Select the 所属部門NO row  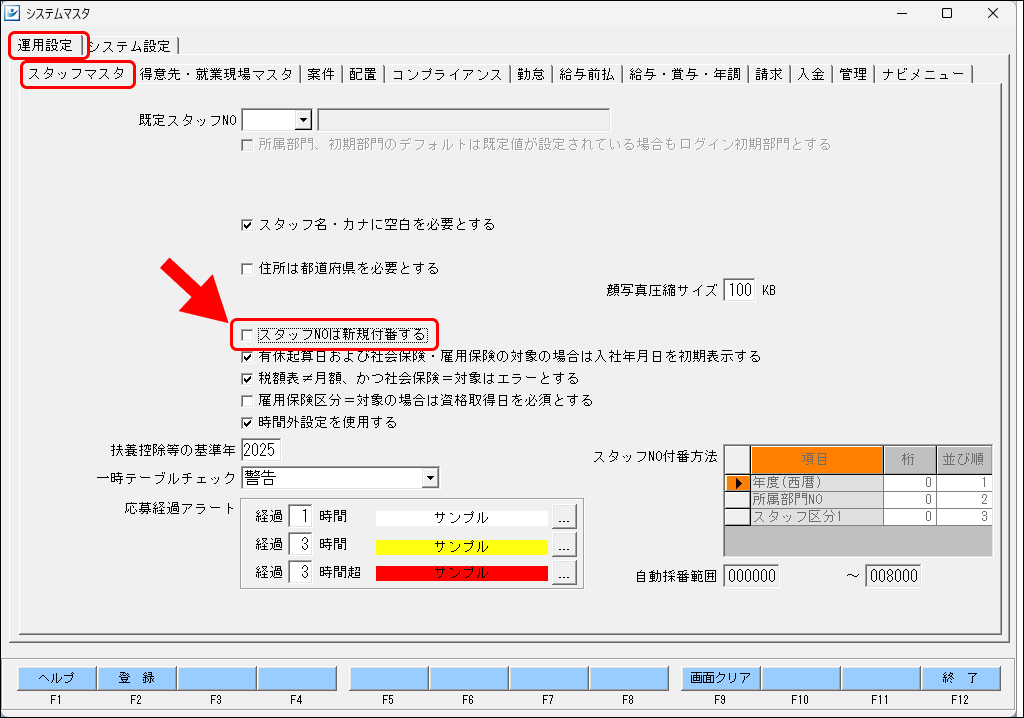coord(858,500)
